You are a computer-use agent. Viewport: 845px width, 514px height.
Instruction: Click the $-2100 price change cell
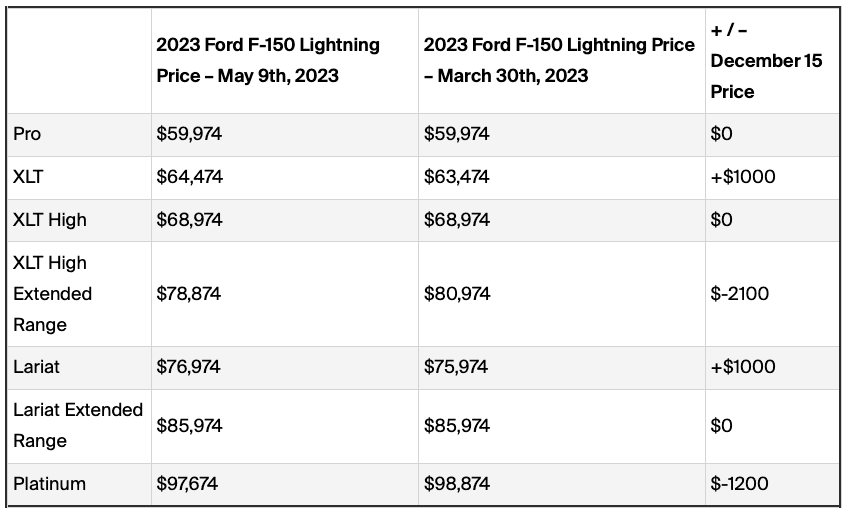pos(739,294)
